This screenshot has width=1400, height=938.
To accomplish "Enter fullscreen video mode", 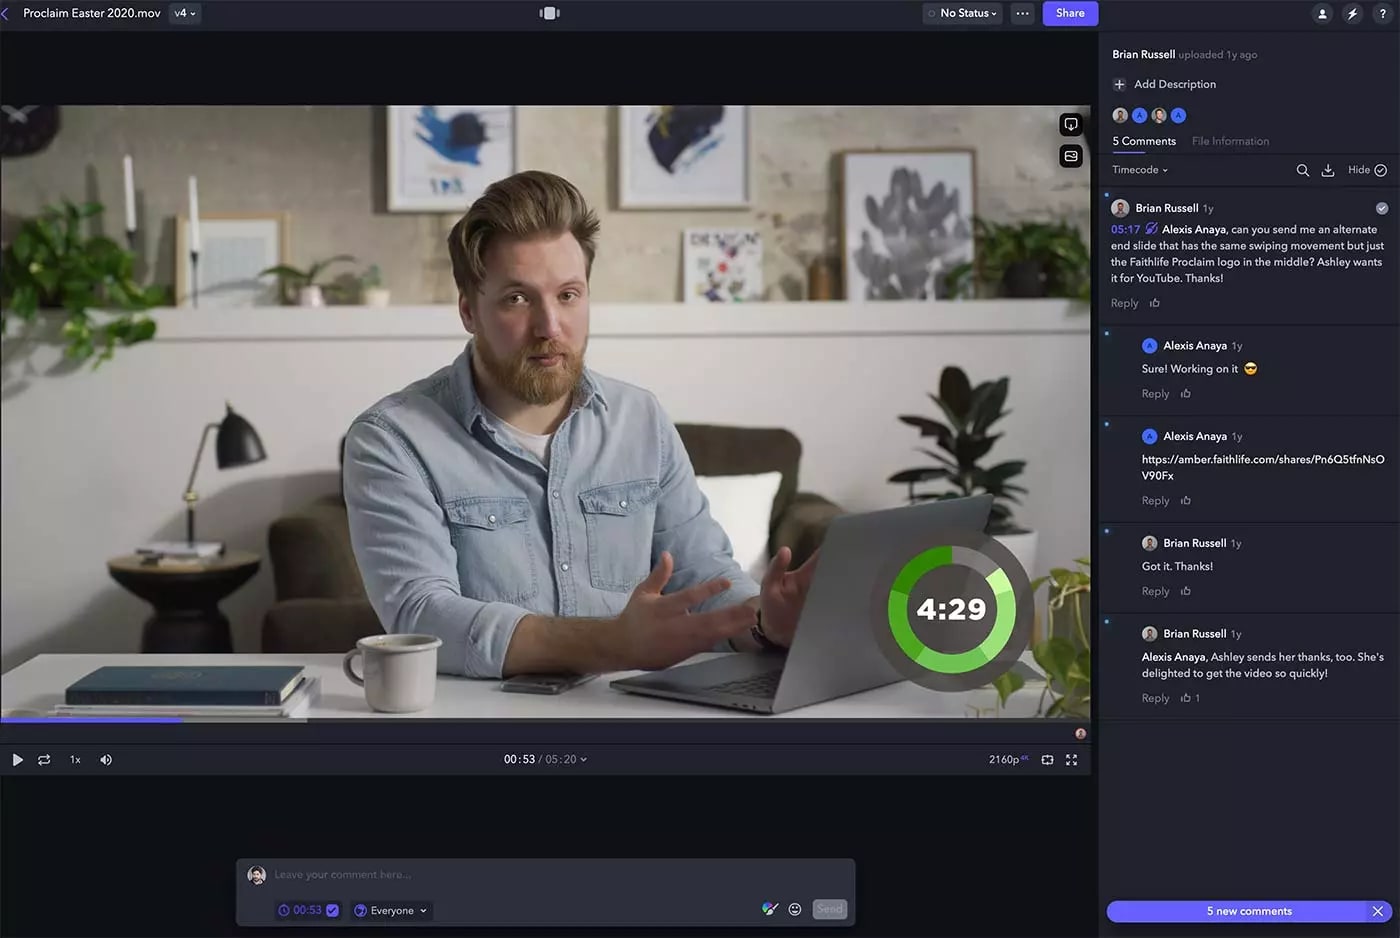I will pos(1071,760).
